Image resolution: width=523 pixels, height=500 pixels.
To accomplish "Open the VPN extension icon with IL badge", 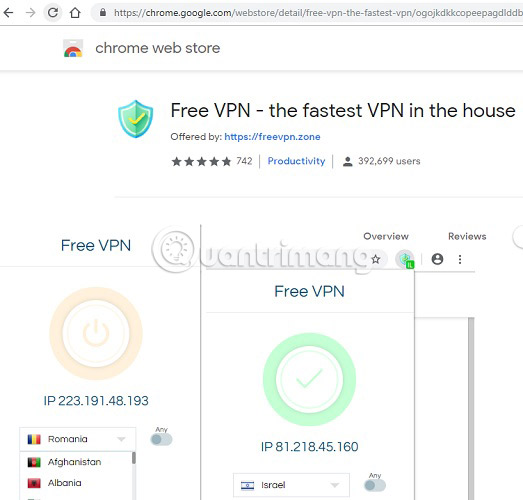I will tap(405, 259).
